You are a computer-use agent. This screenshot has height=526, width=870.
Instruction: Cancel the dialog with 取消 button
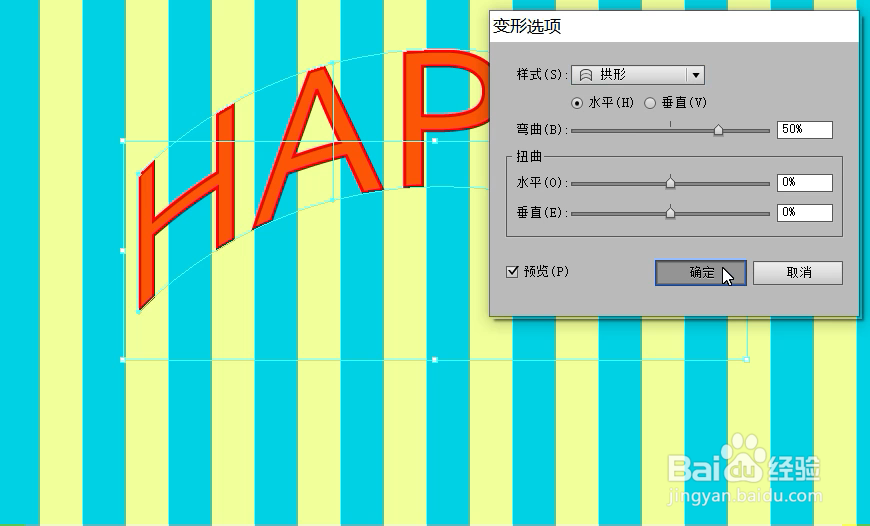pos(798,272)
